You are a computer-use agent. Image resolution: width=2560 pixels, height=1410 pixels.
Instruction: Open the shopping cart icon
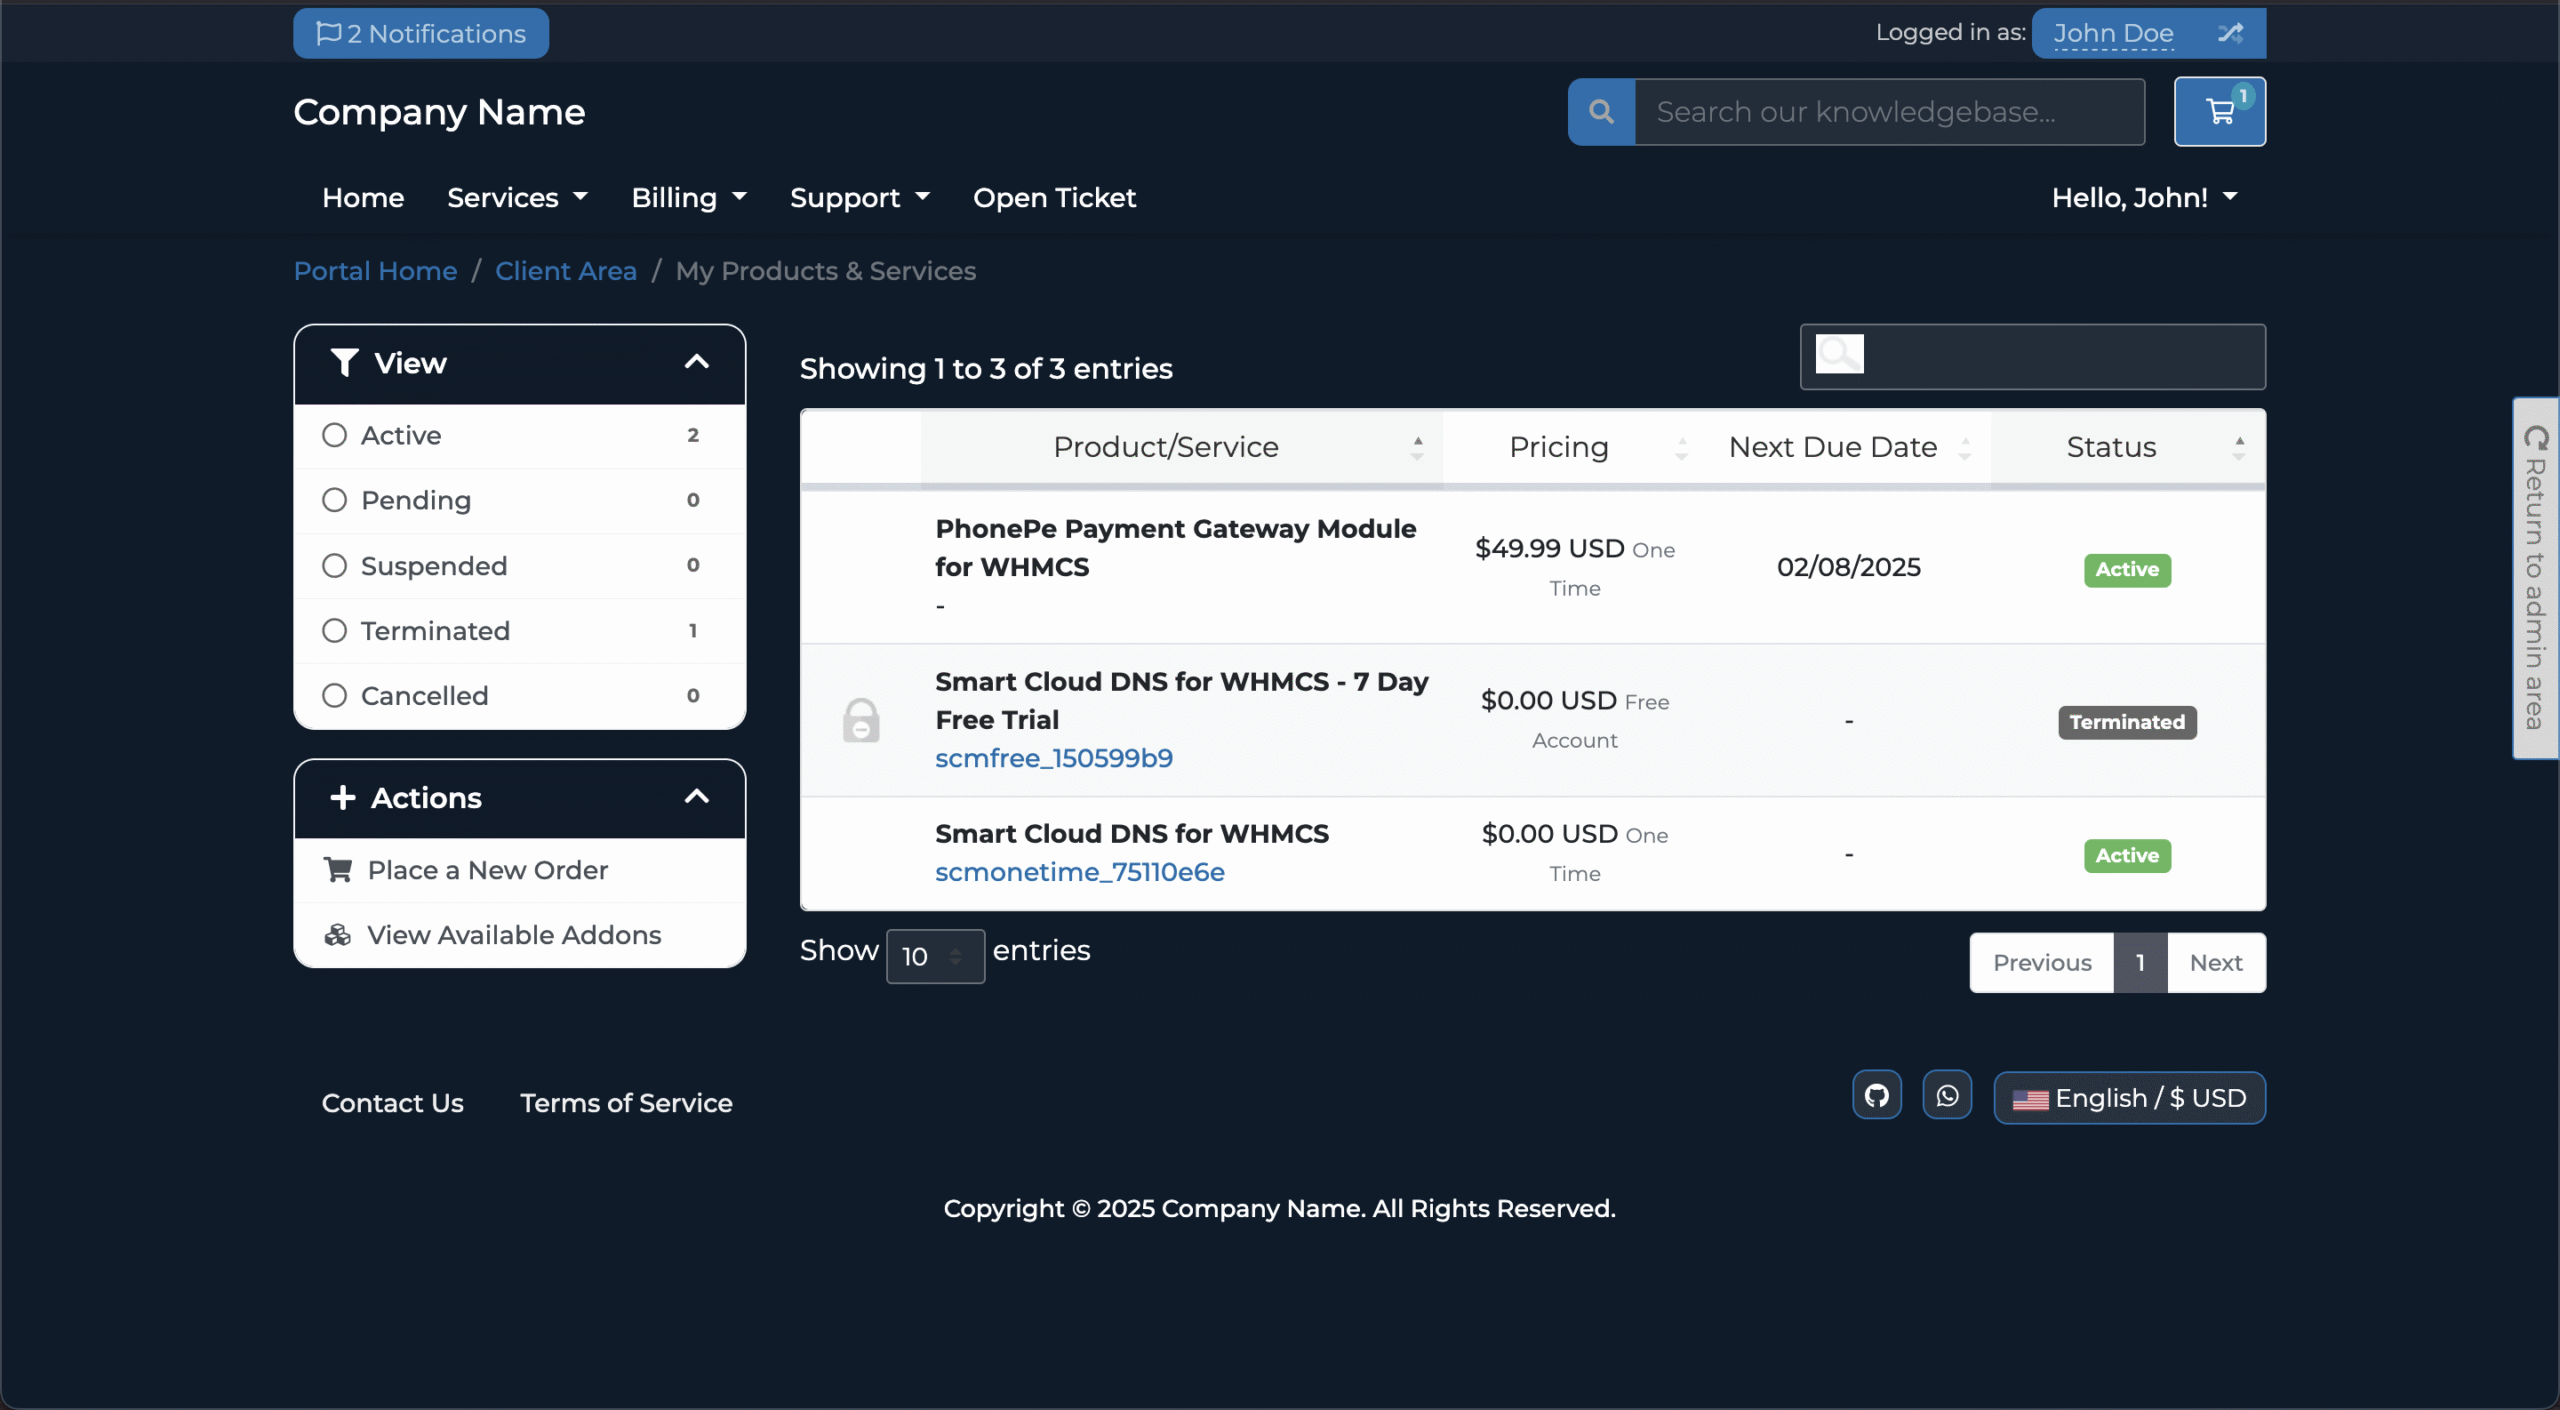click(x=2219, y=112)
